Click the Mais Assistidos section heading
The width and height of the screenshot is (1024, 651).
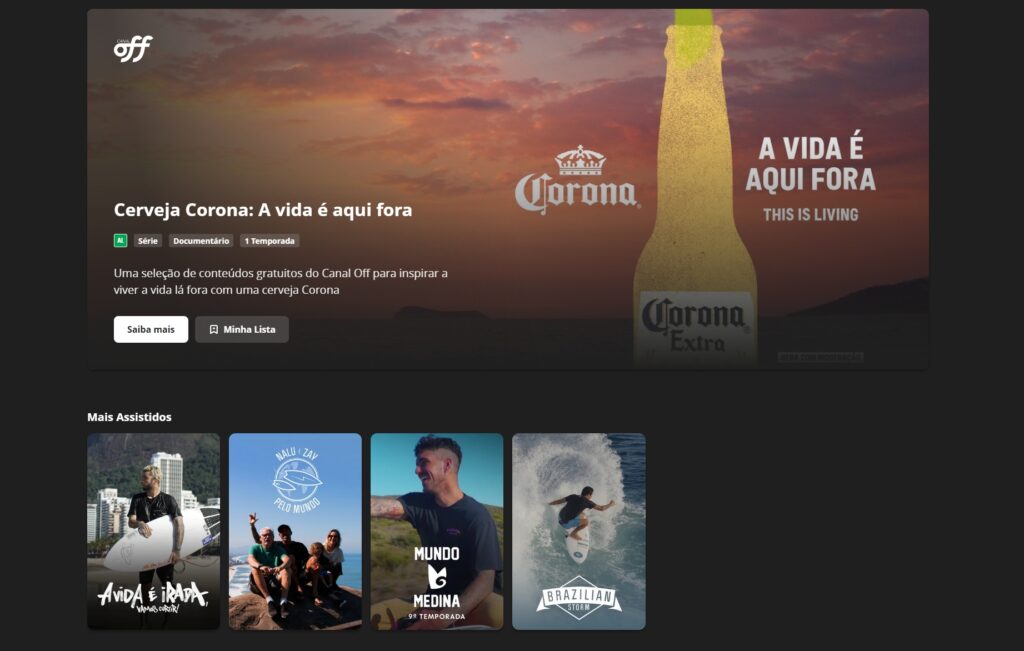(x=129, y=417)
